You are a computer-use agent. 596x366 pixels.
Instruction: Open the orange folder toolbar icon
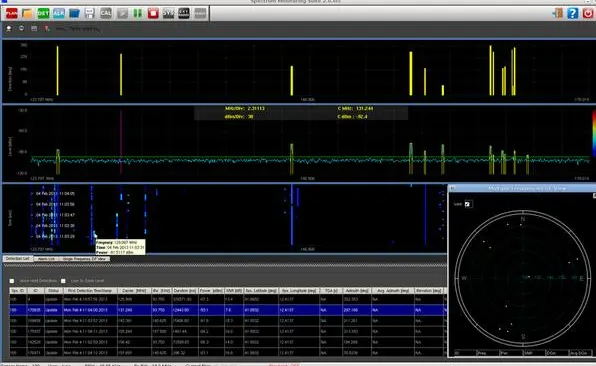pyautogui.click(x=27, y=14)
